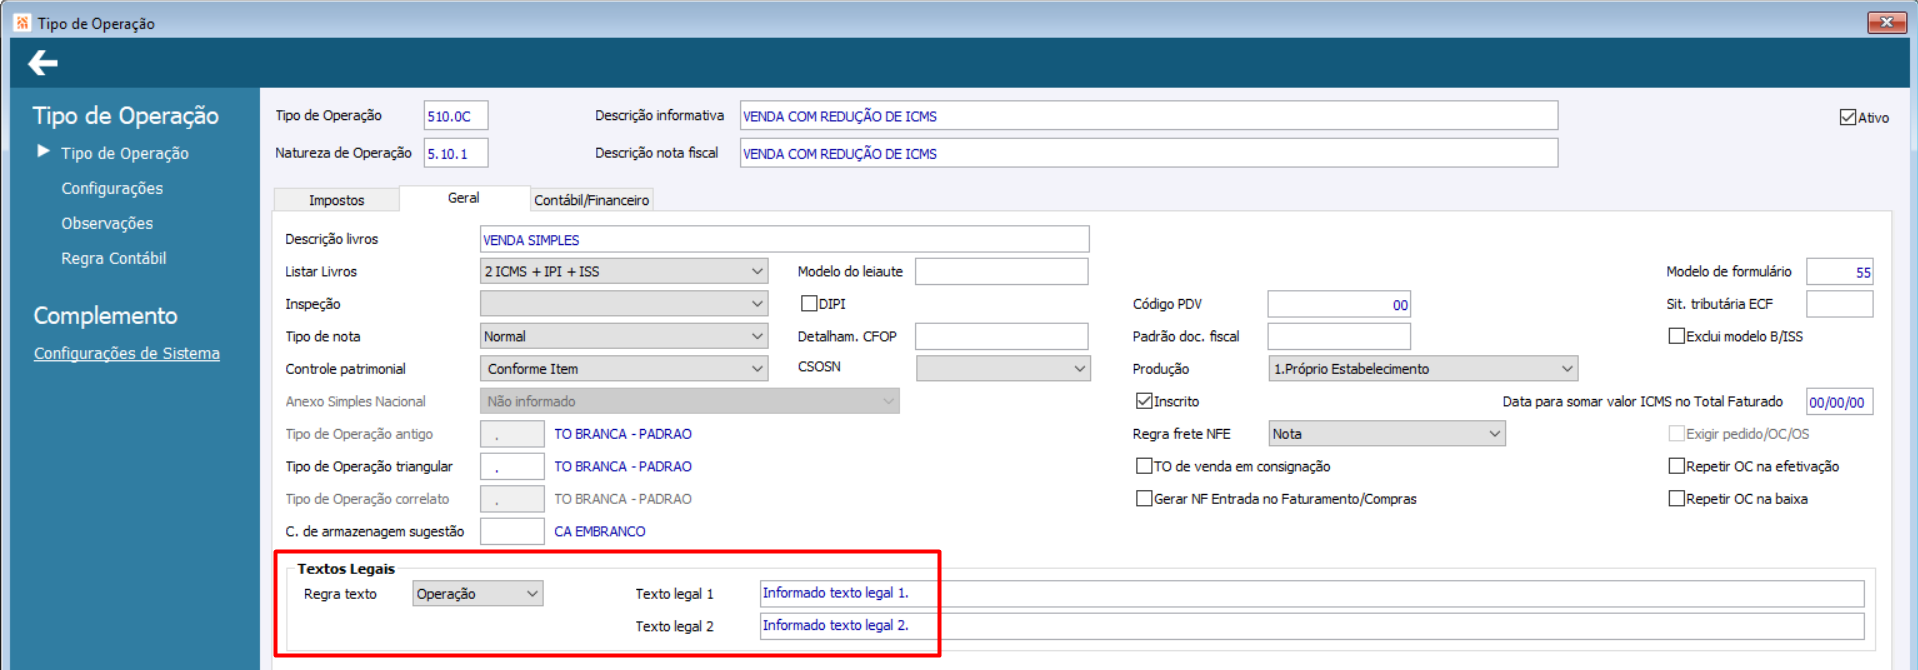Click the back arrow icon
Image resolution: width=1918 pixels, height=670 pixels.
(x=43, y=63)
